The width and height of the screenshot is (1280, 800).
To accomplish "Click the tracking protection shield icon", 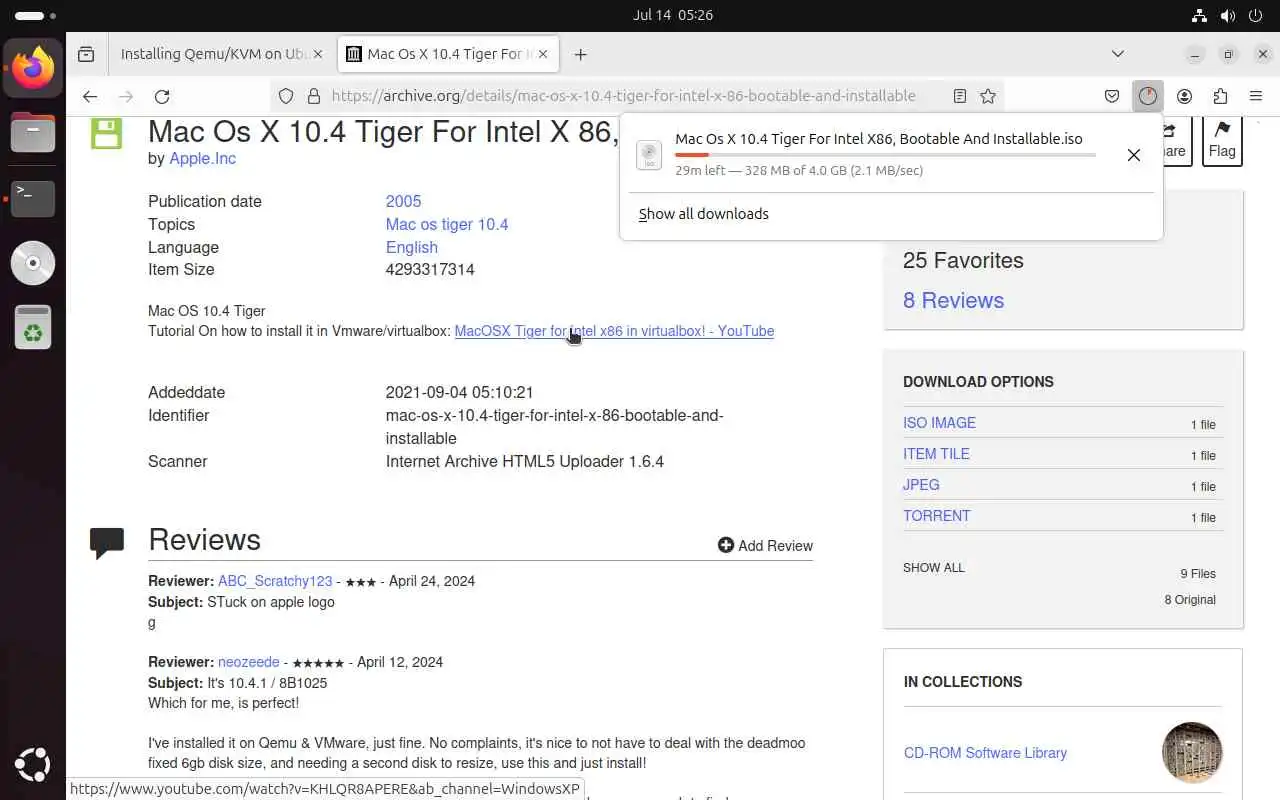I will (286, 96).
